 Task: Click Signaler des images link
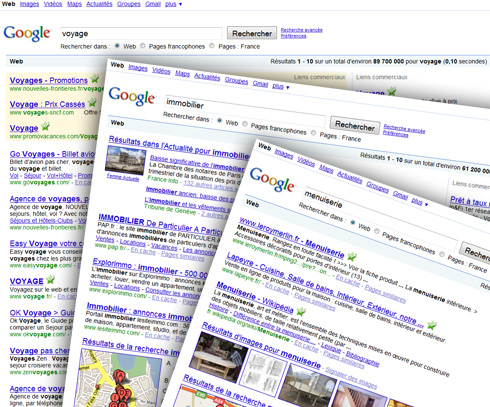coord(351,378)
